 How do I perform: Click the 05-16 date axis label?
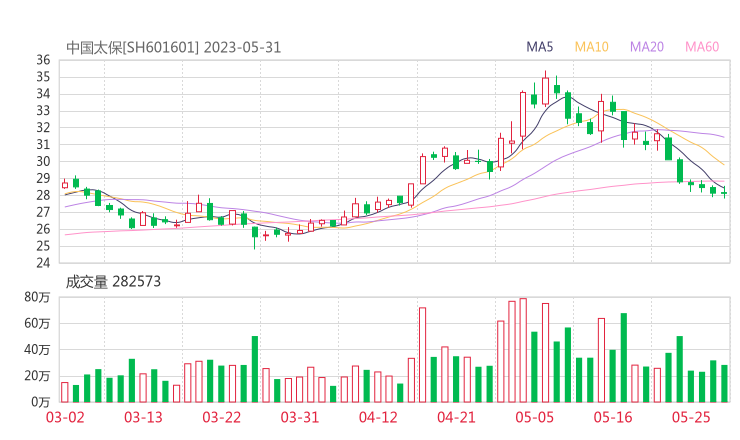click(x=613, y=417)
